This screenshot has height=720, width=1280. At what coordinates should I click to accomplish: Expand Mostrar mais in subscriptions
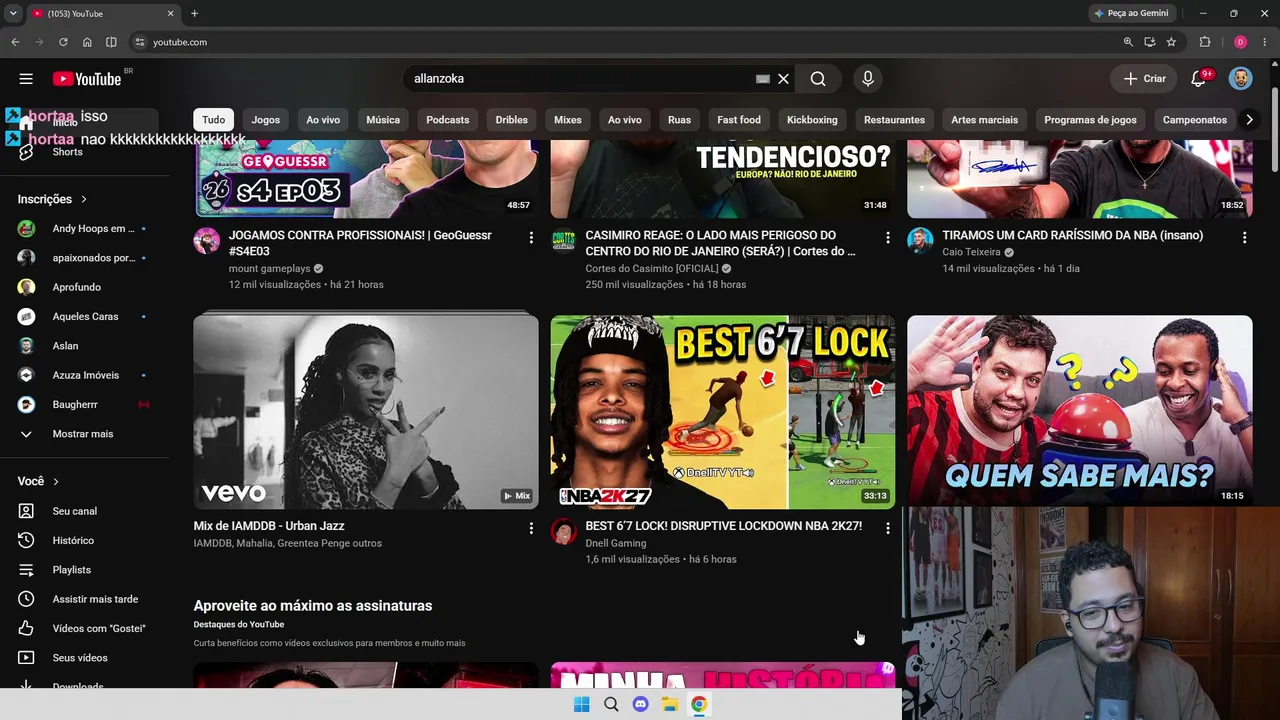coord(83,434)
